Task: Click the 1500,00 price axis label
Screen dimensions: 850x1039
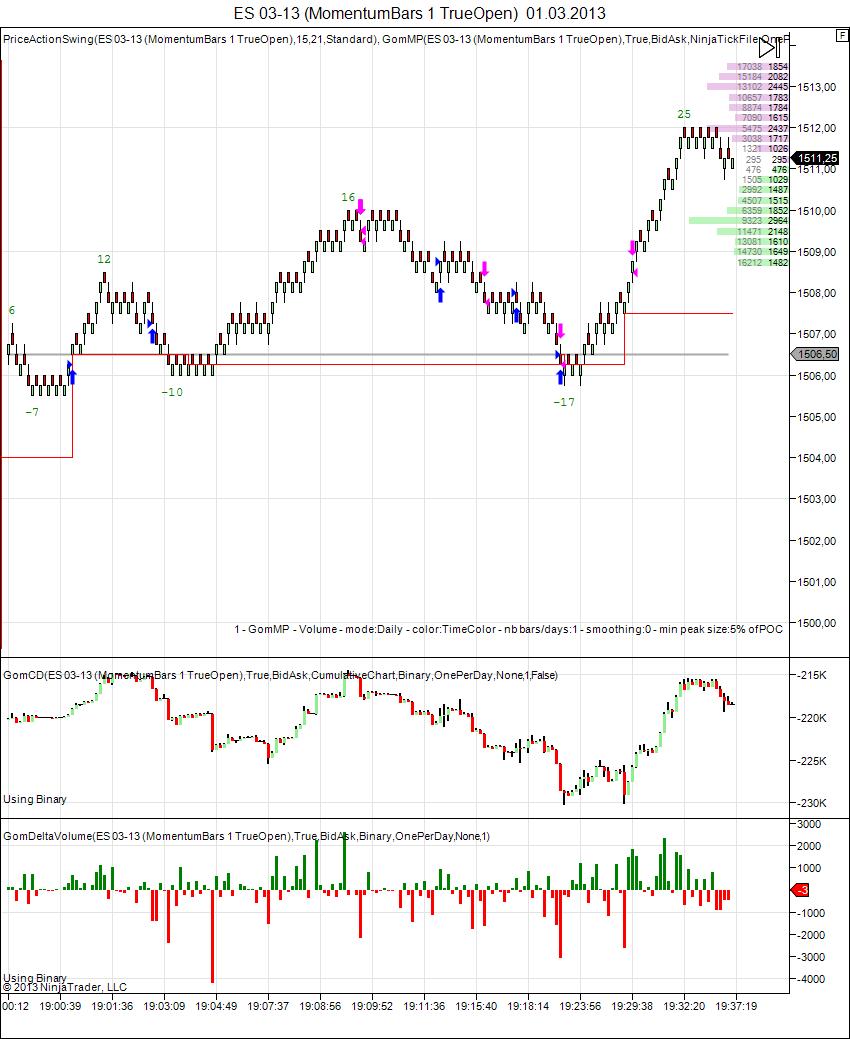Action: [816, 623]
